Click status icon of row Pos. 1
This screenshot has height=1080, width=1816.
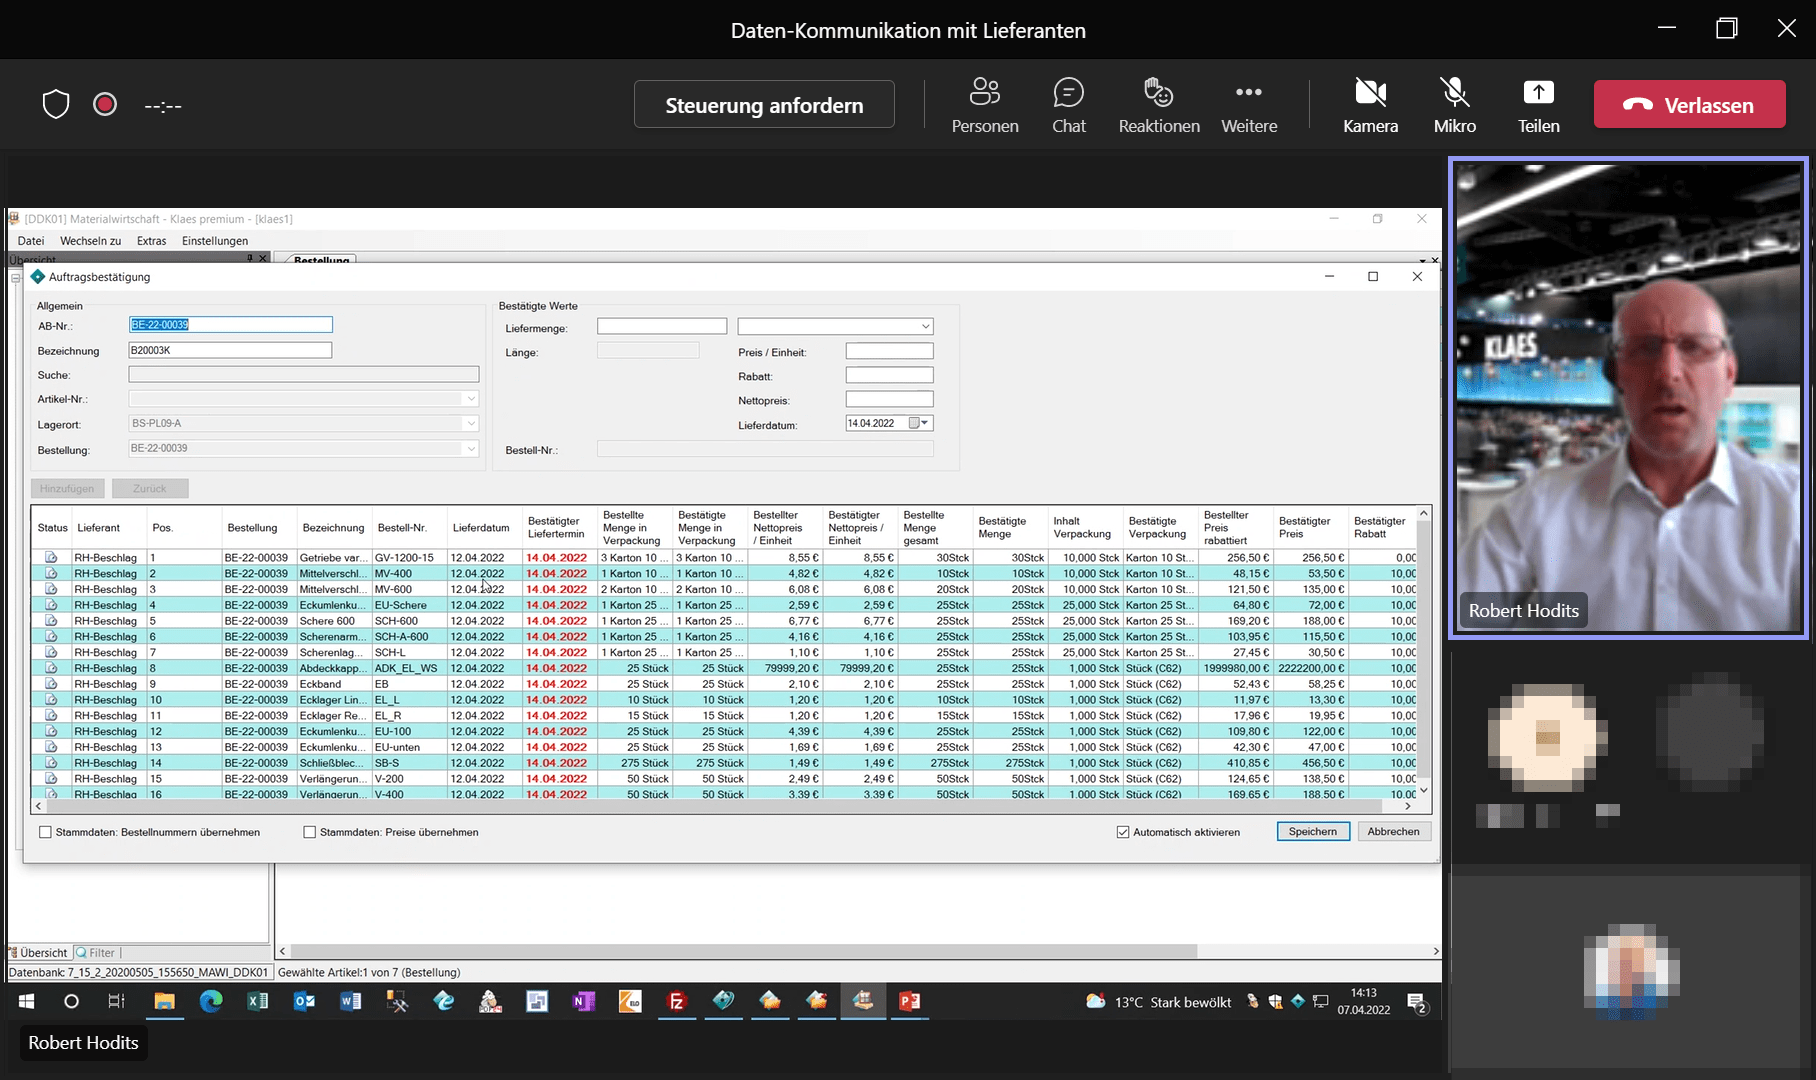coord(51,557)
